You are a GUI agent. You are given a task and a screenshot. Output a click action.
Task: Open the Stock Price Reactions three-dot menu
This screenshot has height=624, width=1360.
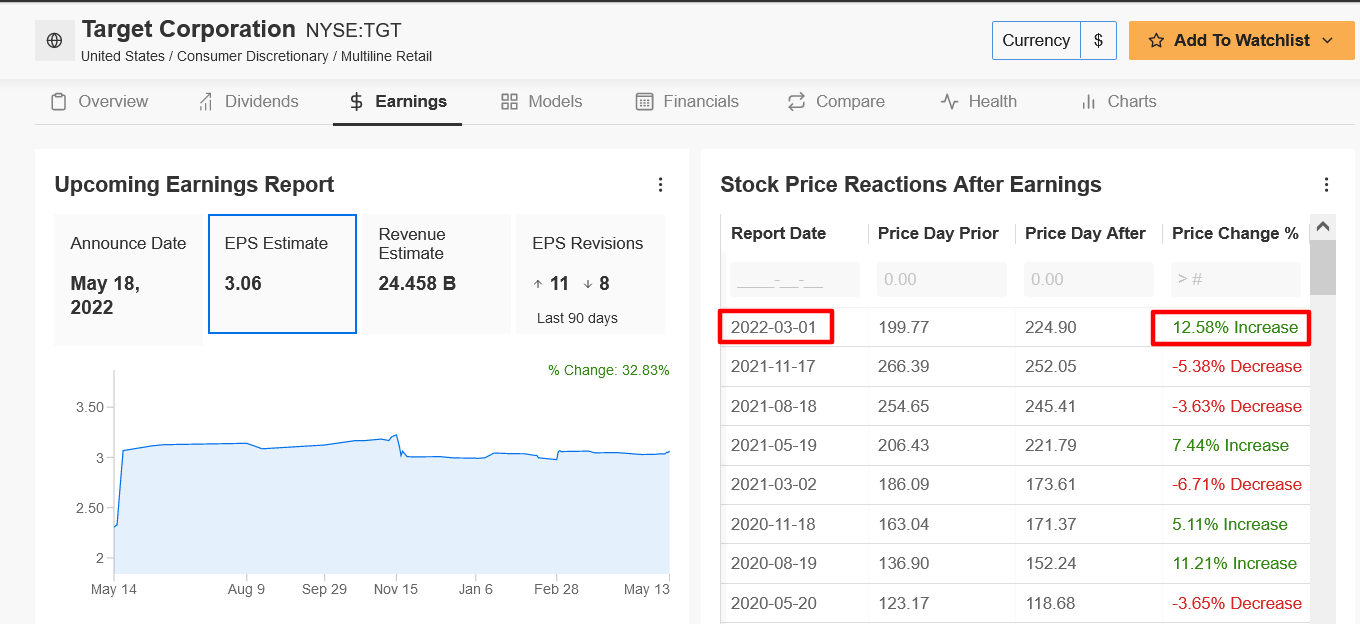1326,184
